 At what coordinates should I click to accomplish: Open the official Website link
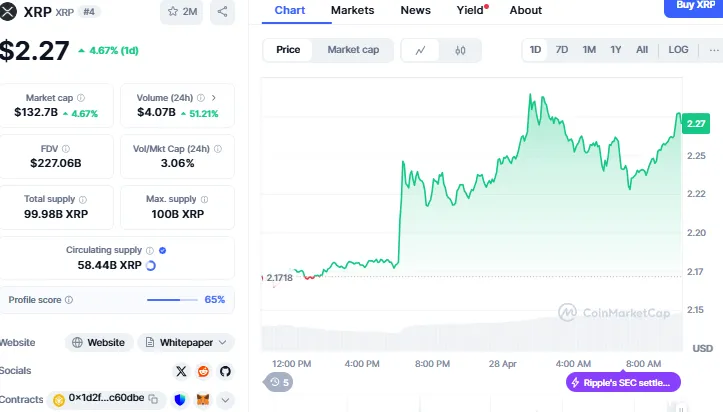(x=99, y=342)
